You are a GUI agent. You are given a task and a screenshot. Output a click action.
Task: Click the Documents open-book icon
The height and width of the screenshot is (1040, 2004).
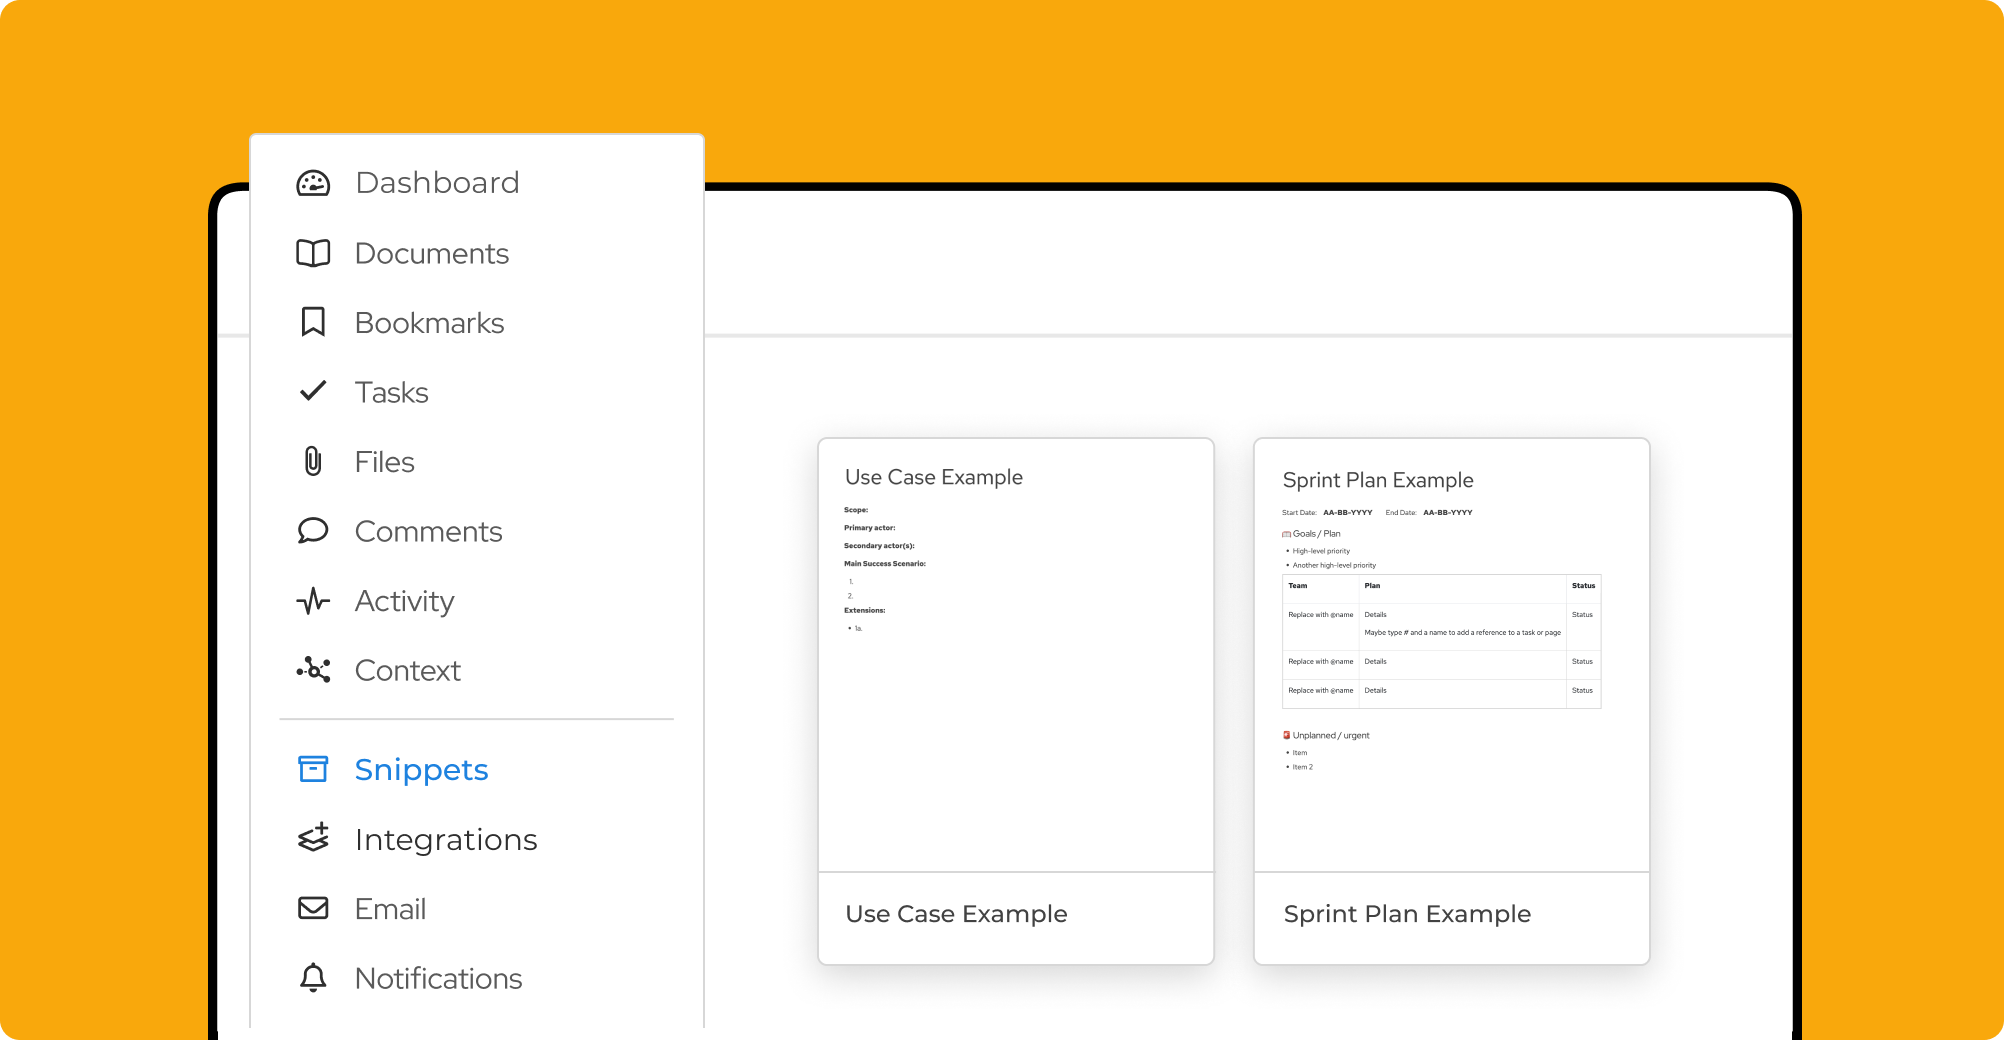click(313, 253)
